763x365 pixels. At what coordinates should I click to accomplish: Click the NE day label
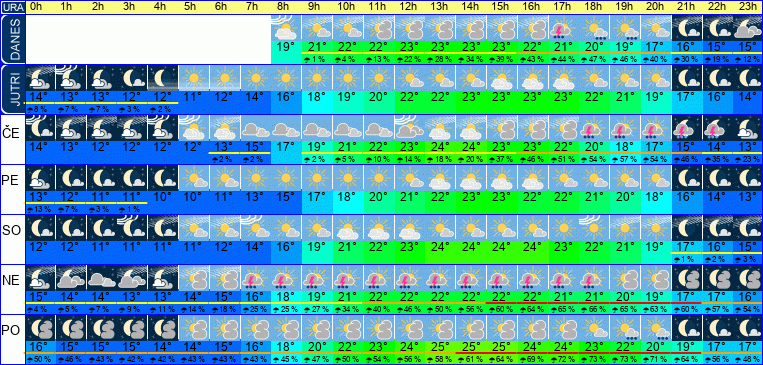click(x=11, y=281)
